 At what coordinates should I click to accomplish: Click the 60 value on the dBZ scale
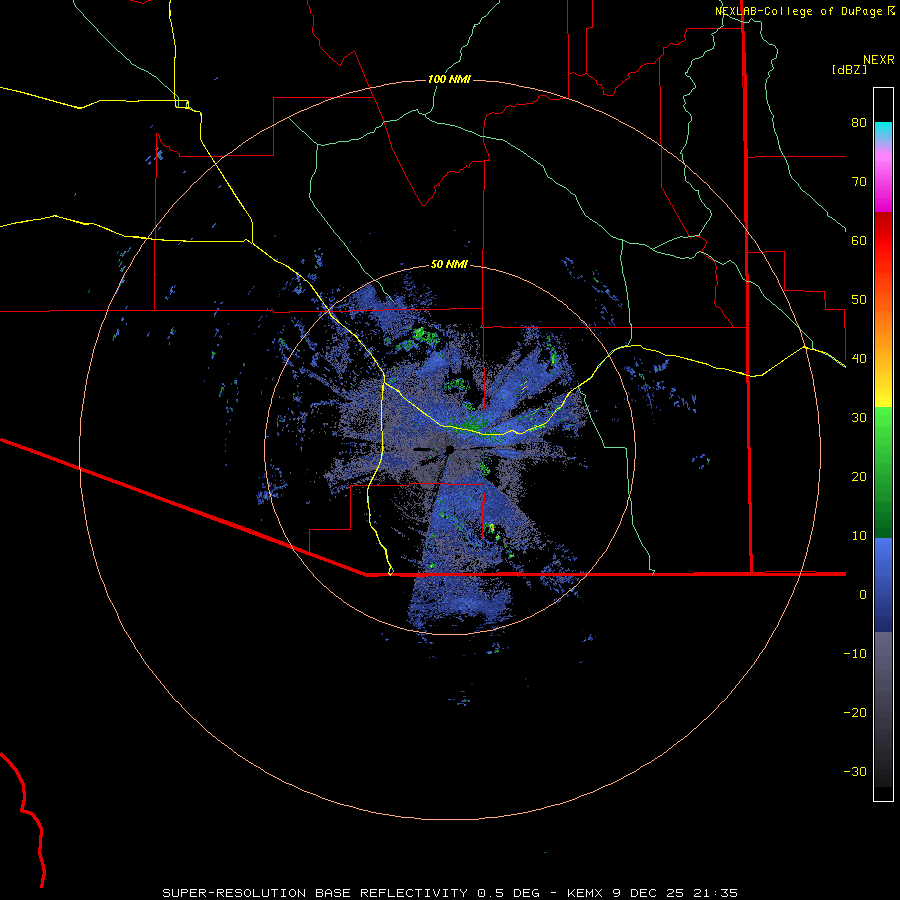pyautogui.click(x=859, y=241)
